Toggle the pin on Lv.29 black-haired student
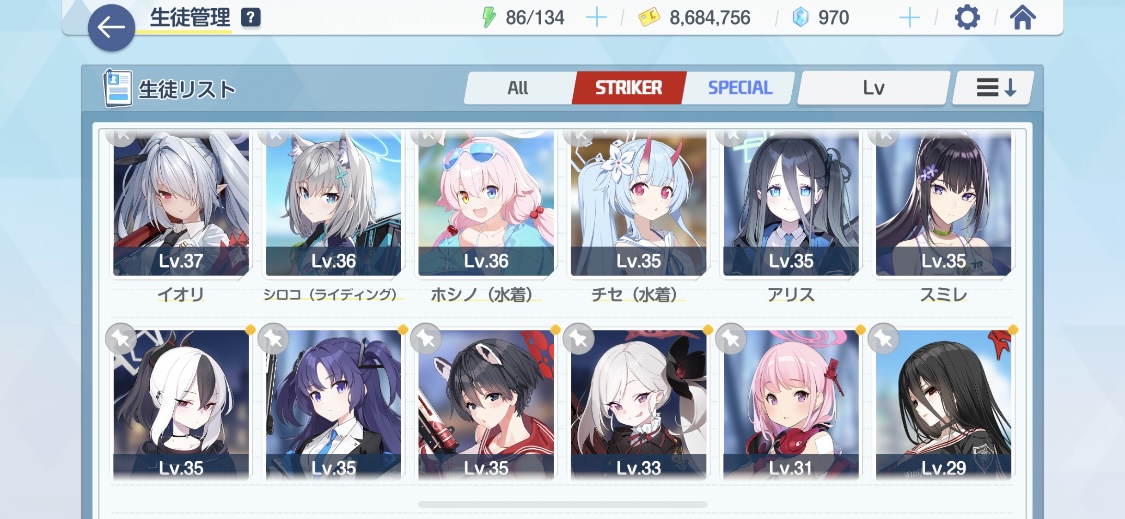This screenshot has width=1125, height=519. pos(883,339)
